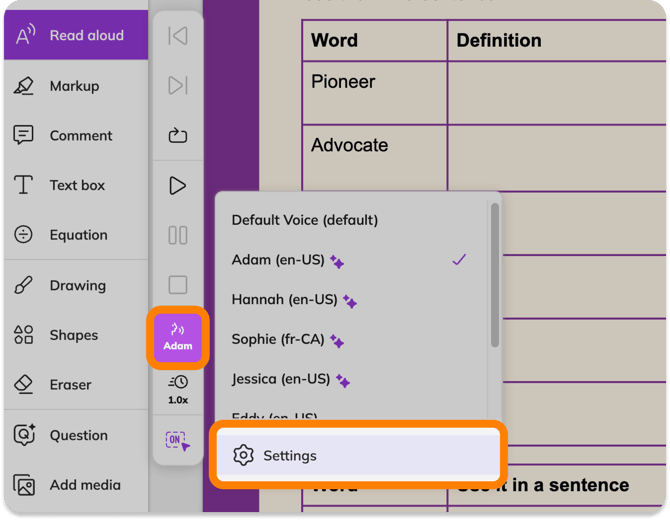670x520 pixels.
Task: Skip to next section in read aloud
Action: click(x=178, y=85)
